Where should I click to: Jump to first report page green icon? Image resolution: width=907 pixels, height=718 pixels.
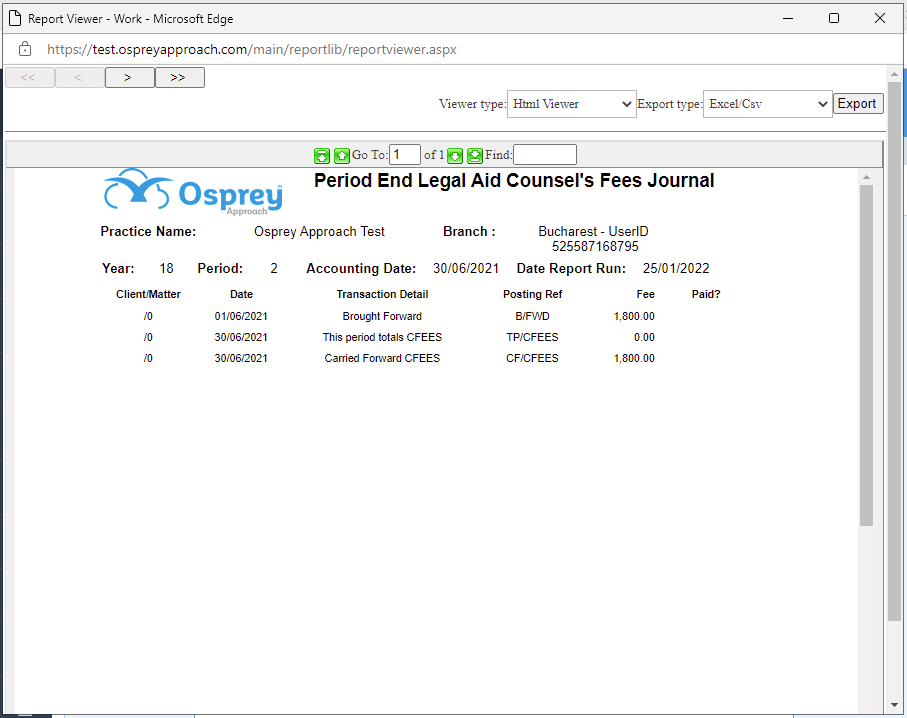click(322, 155)
